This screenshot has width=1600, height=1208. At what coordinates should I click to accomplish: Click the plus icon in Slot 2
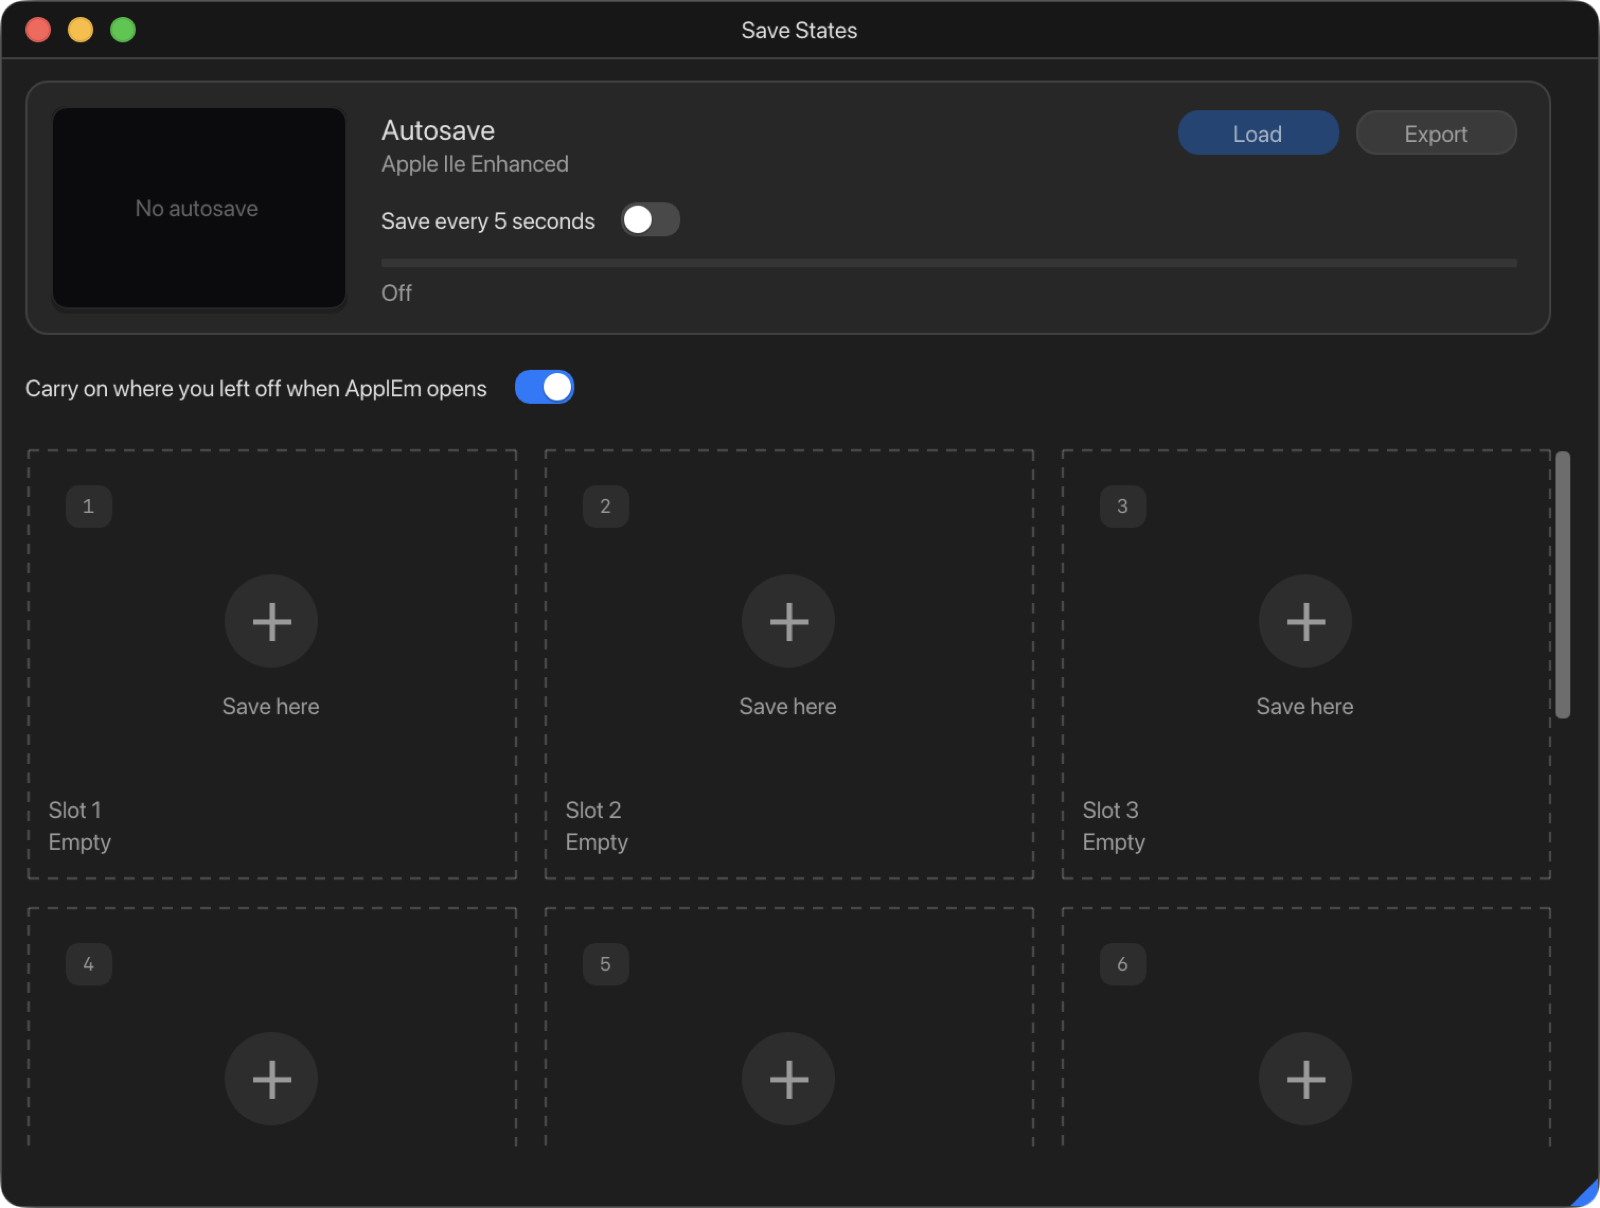[788, 621]
